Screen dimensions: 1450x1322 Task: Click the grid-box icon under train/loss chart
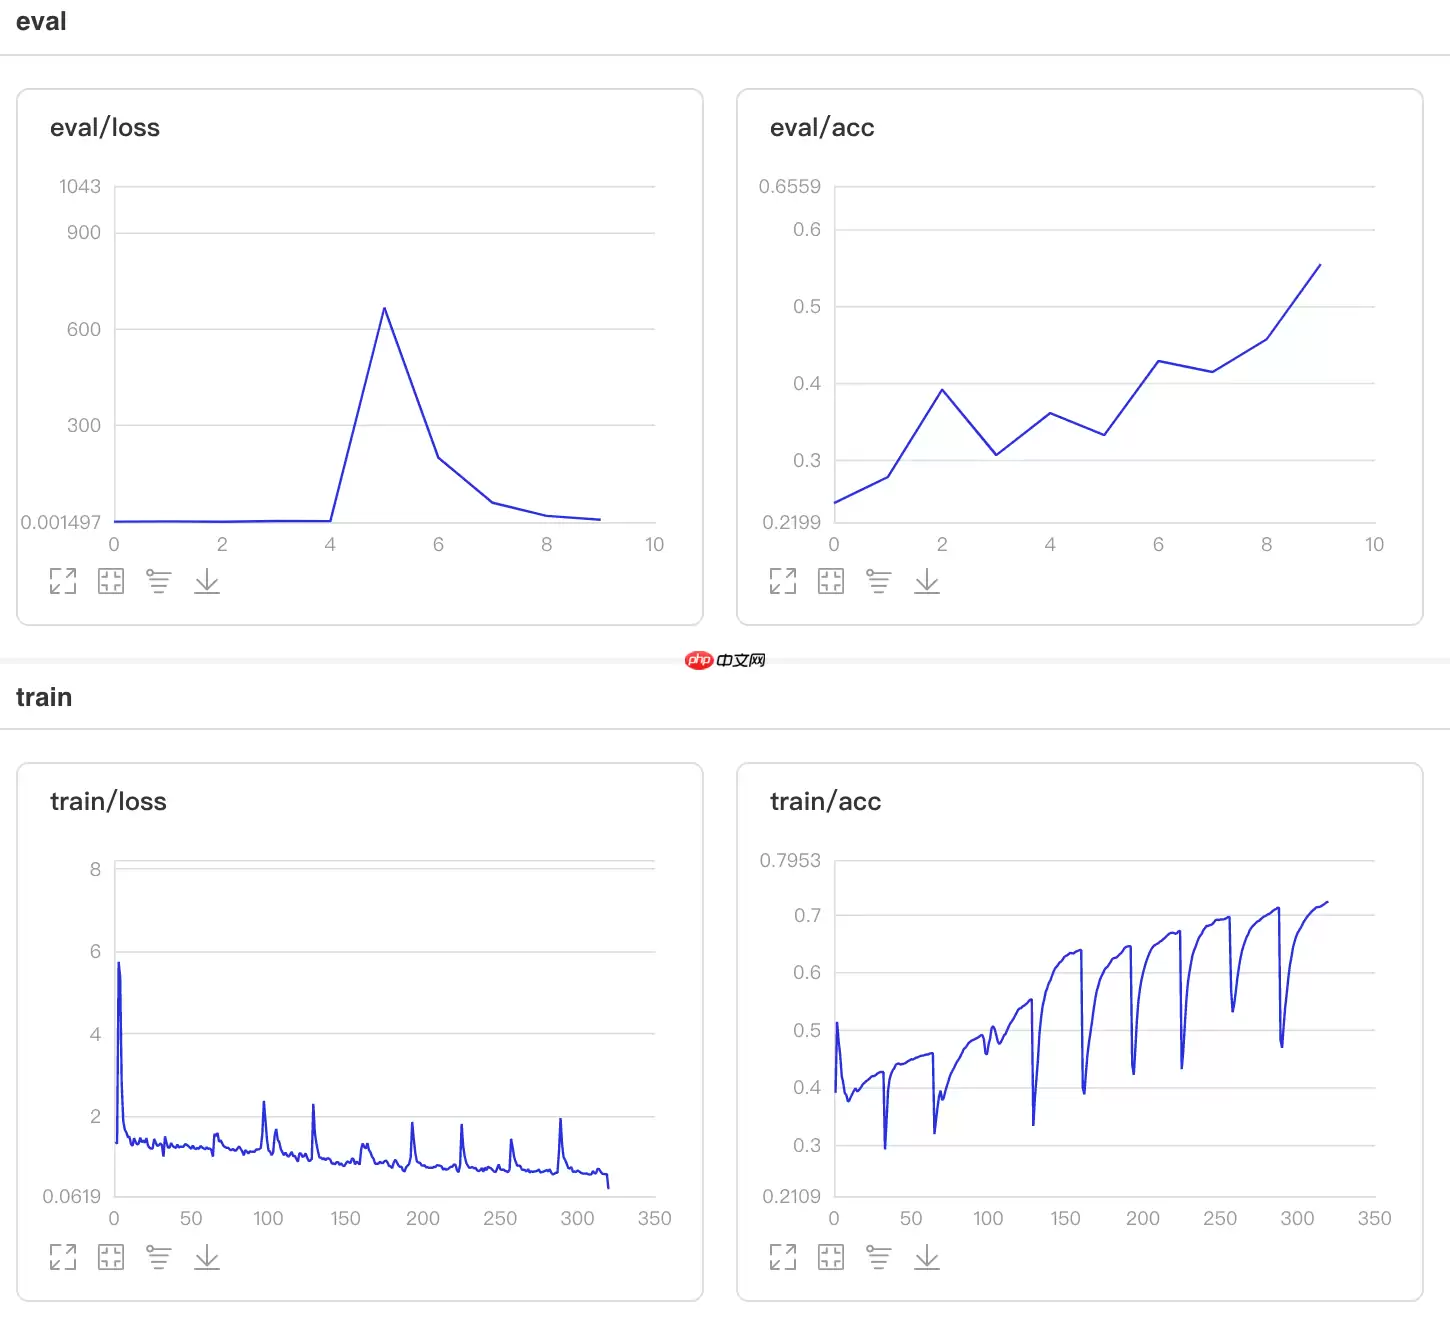point(111,1257)
